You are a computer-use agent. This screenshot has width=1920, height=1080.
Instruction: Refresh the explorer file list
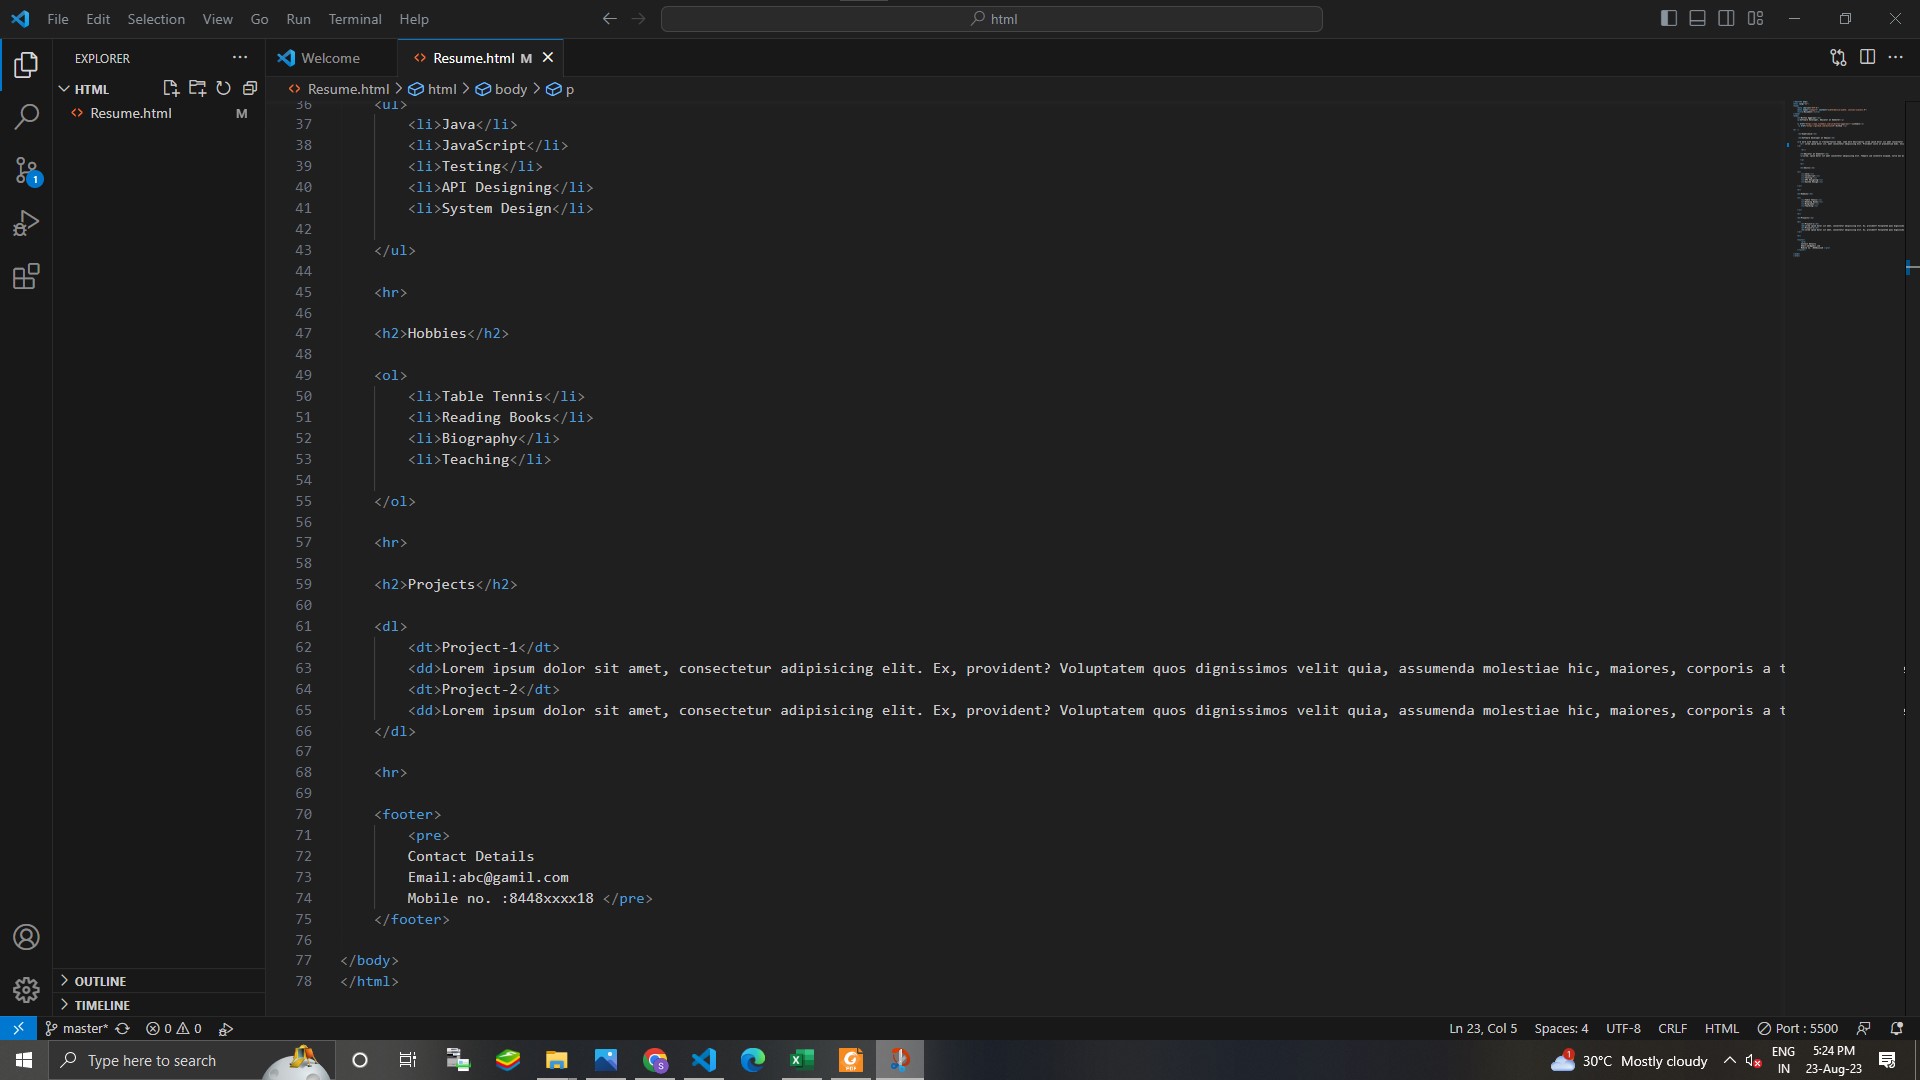coord(223,88)
